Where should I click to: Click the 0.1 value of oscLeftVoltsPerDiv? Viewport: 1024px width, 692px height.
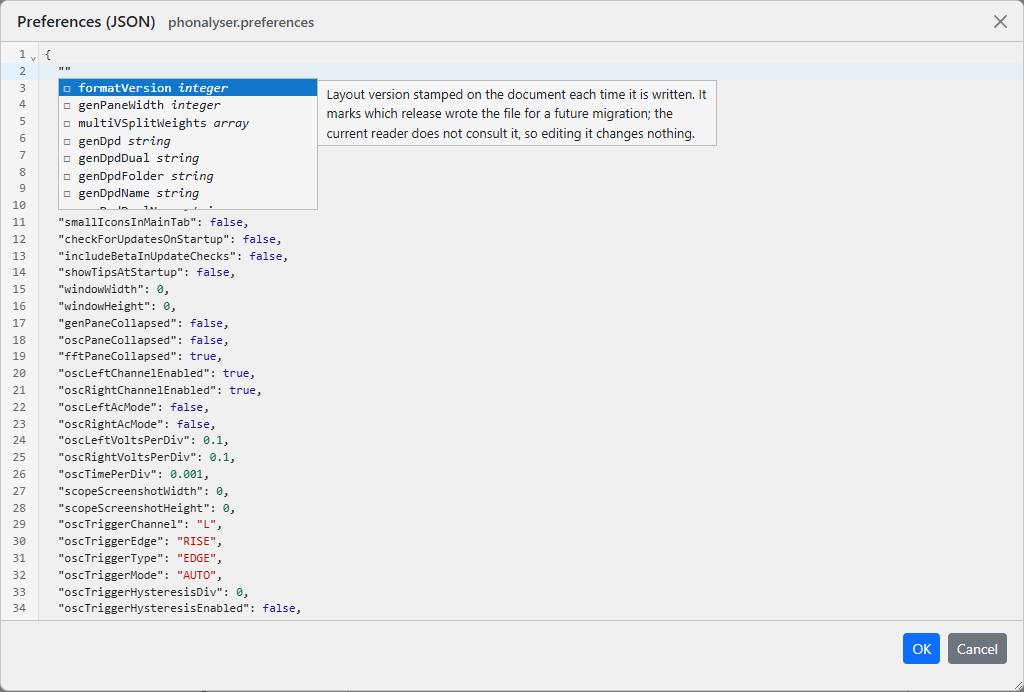[x=213, y=441]
